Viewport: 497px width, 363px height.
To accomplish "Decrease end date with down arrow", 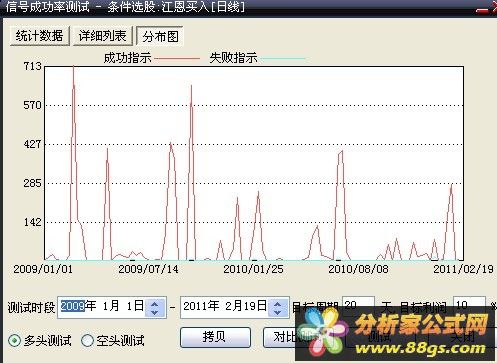I will 277,312.
